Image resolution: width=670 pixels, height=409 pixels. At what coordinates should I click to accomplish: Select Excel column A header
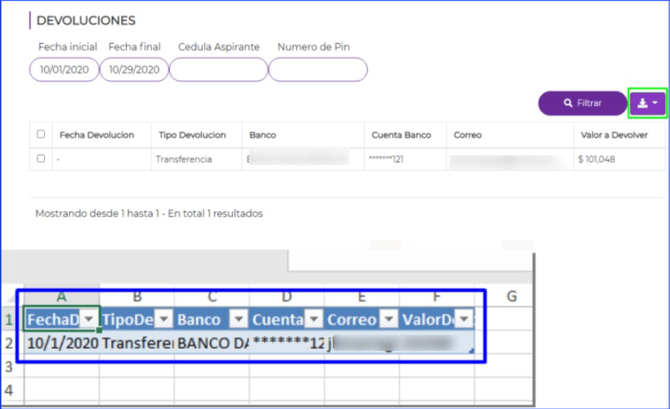click(x=62, y=296)
